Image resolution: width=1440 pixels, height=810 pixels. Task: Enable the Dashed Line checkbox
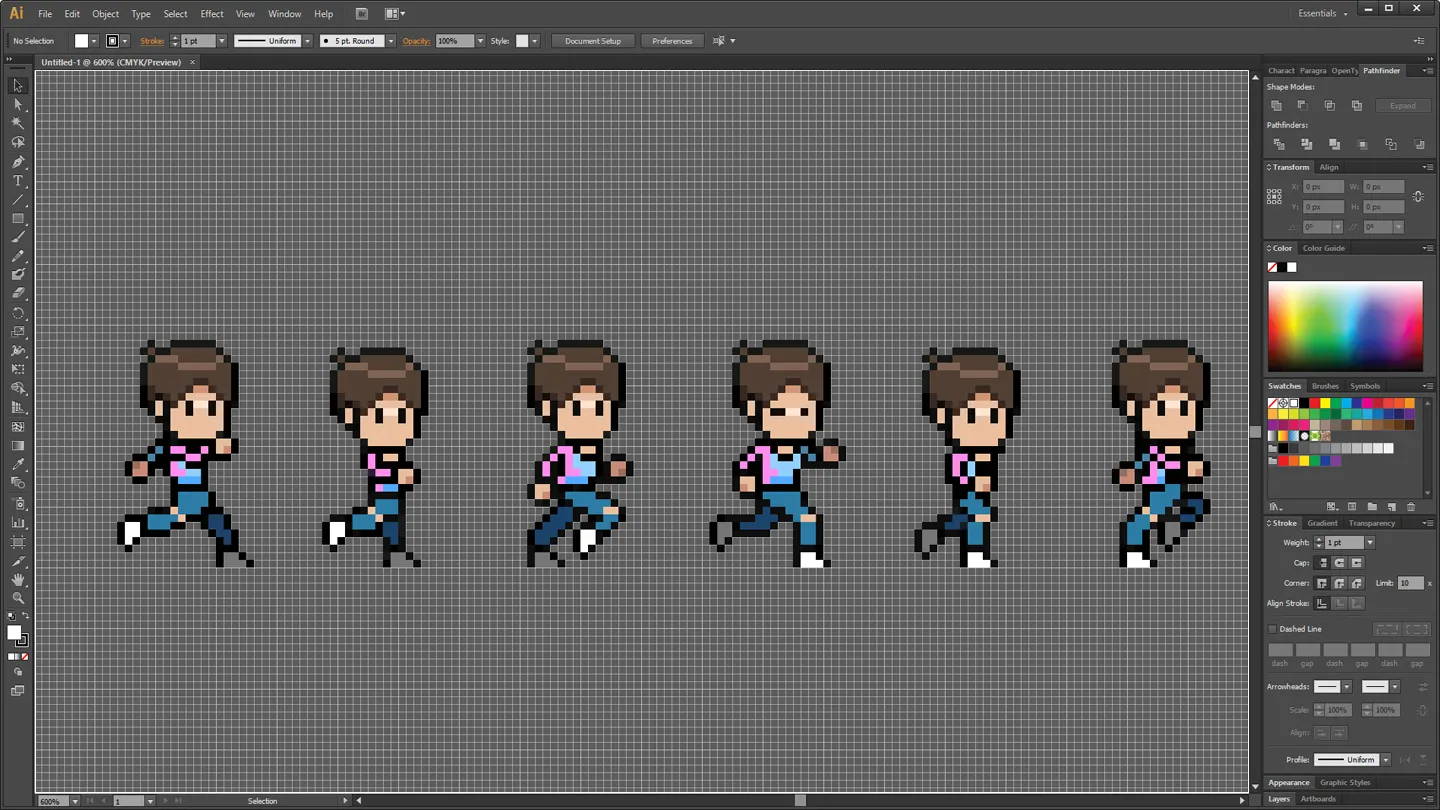coord(1273,629)
